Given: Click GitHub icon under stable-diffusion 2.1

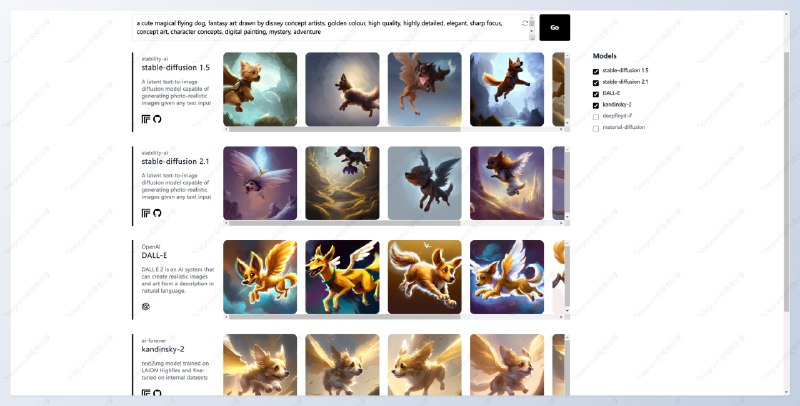Looking at the screenshot, I should click(x=157, y=213).
